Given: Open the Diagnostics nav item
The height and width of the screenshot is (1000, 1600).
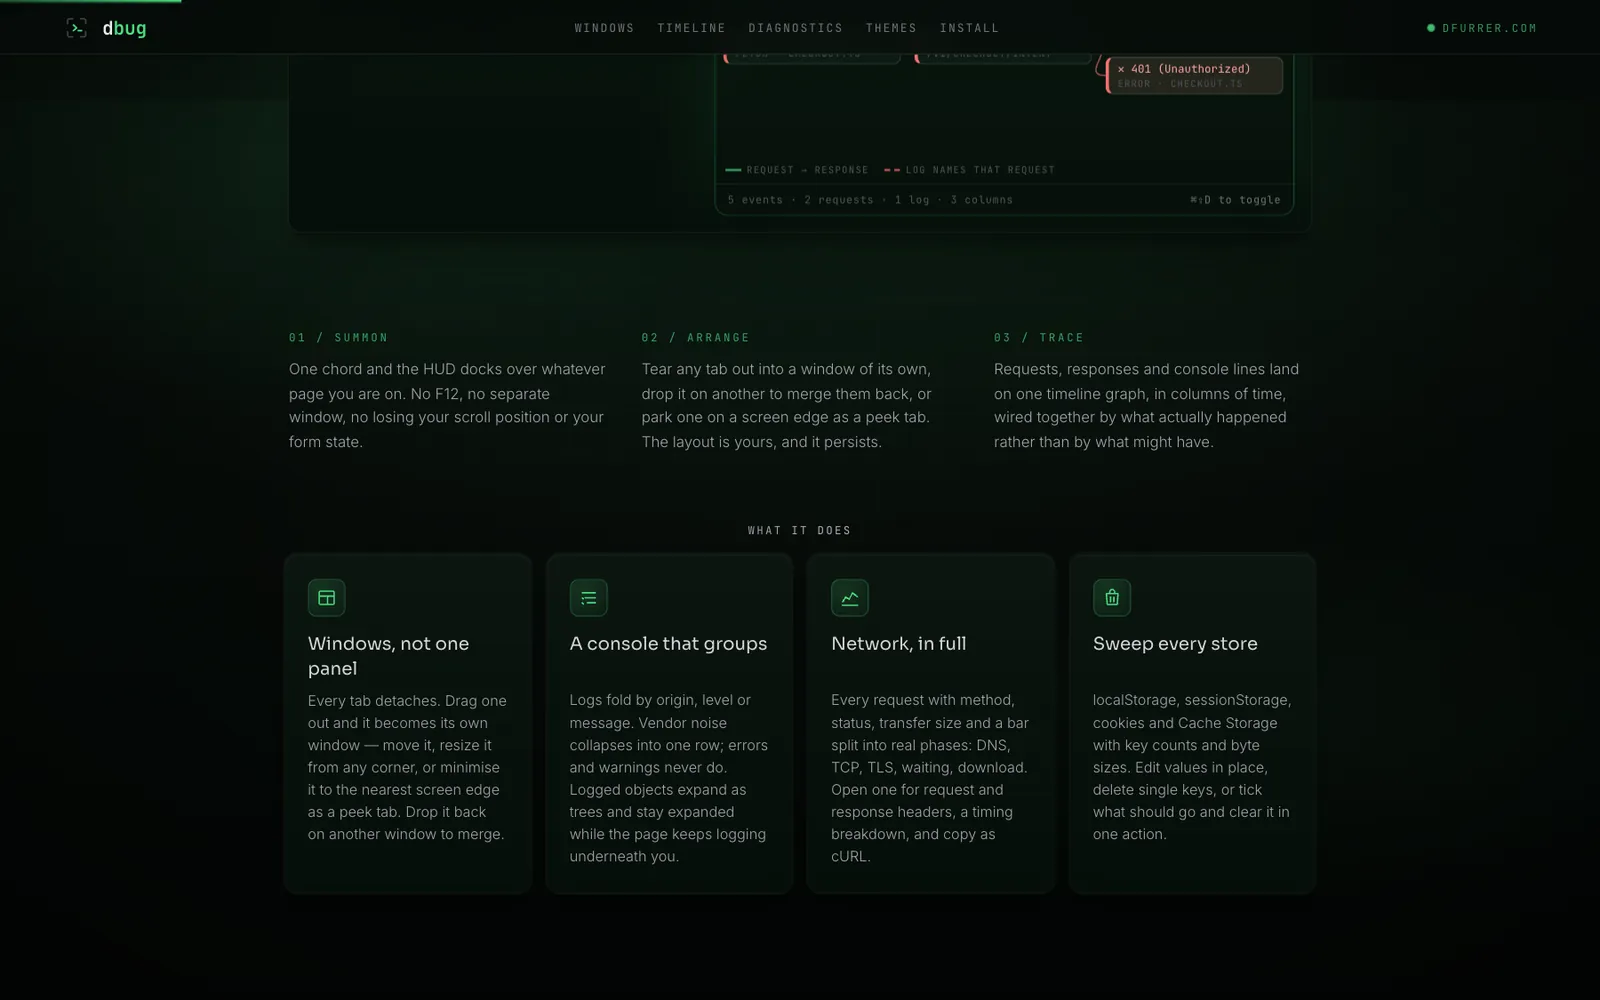Looking at the screenshot, I should pyautogui.click(x=795, y=28).
